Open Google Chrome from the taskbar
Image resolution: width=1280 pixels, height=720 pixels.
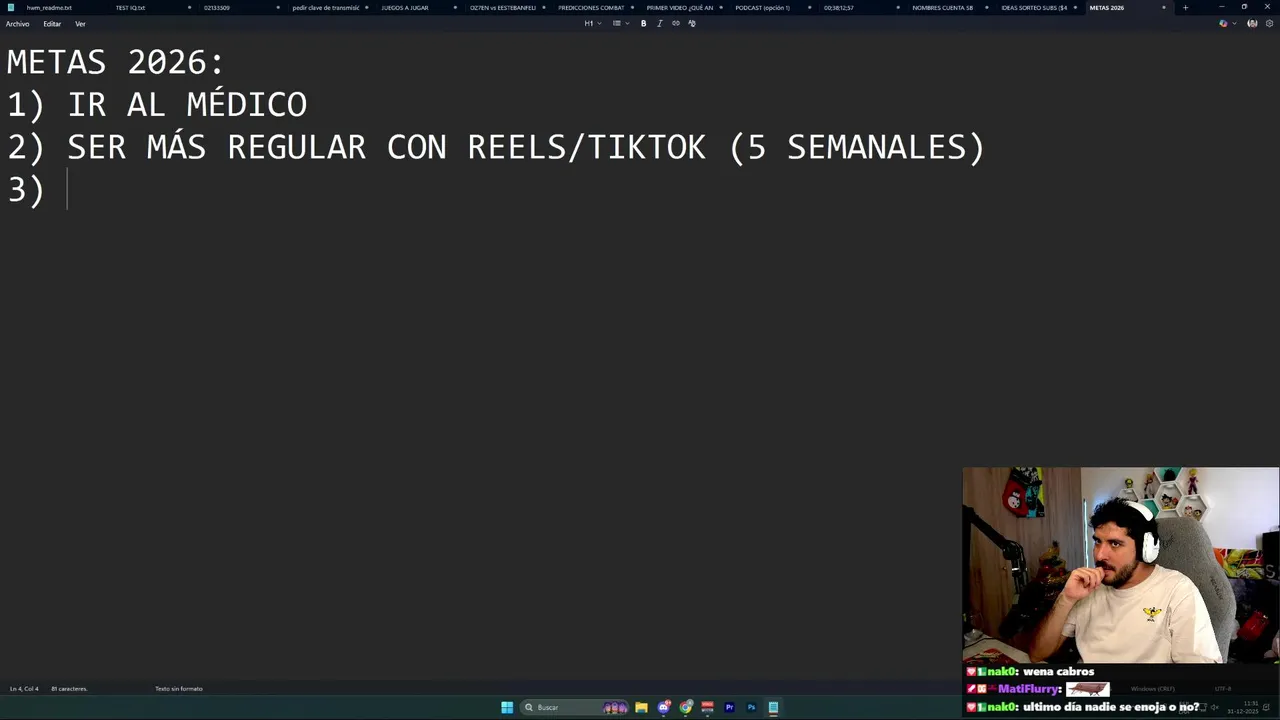tap(686, 708)
